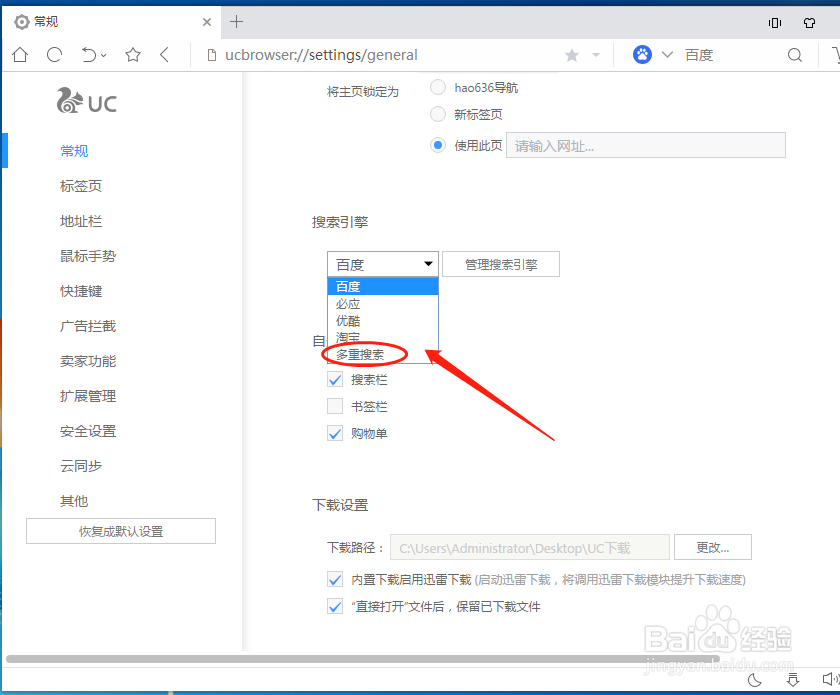This screenshot has height=695, width=840.
Task: Enable night mode via moon icon
Action: tap(756, 680)
